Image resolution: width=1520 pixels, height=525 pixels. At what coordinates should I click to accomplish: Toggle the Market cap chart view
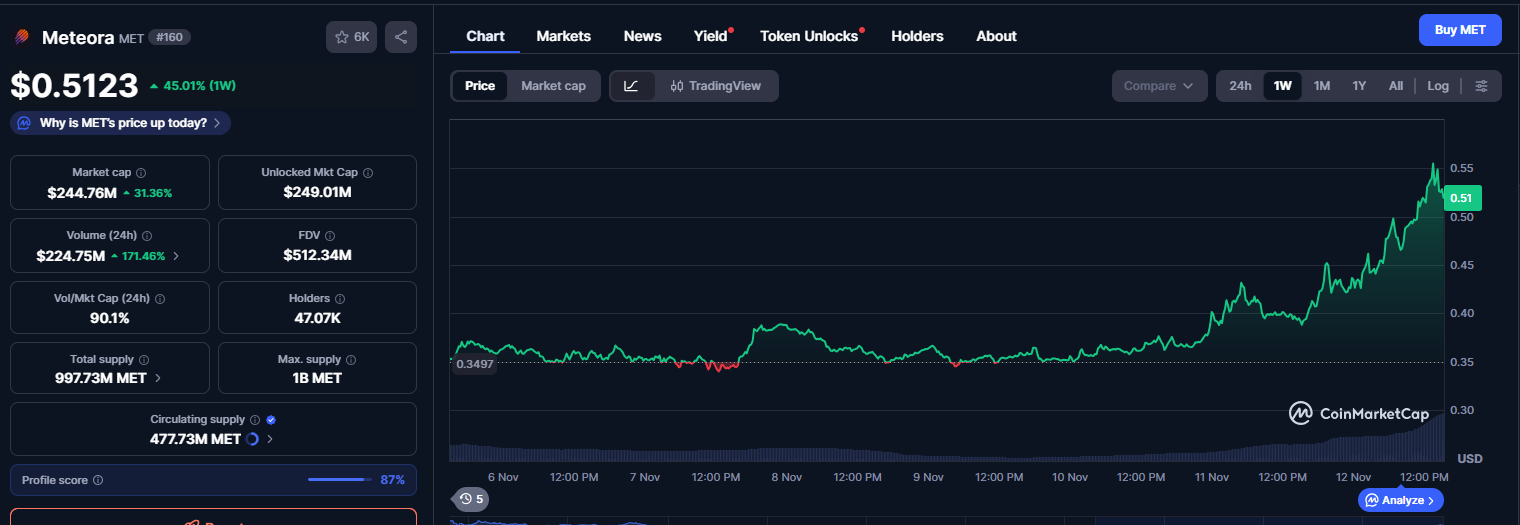click(553, 86)
